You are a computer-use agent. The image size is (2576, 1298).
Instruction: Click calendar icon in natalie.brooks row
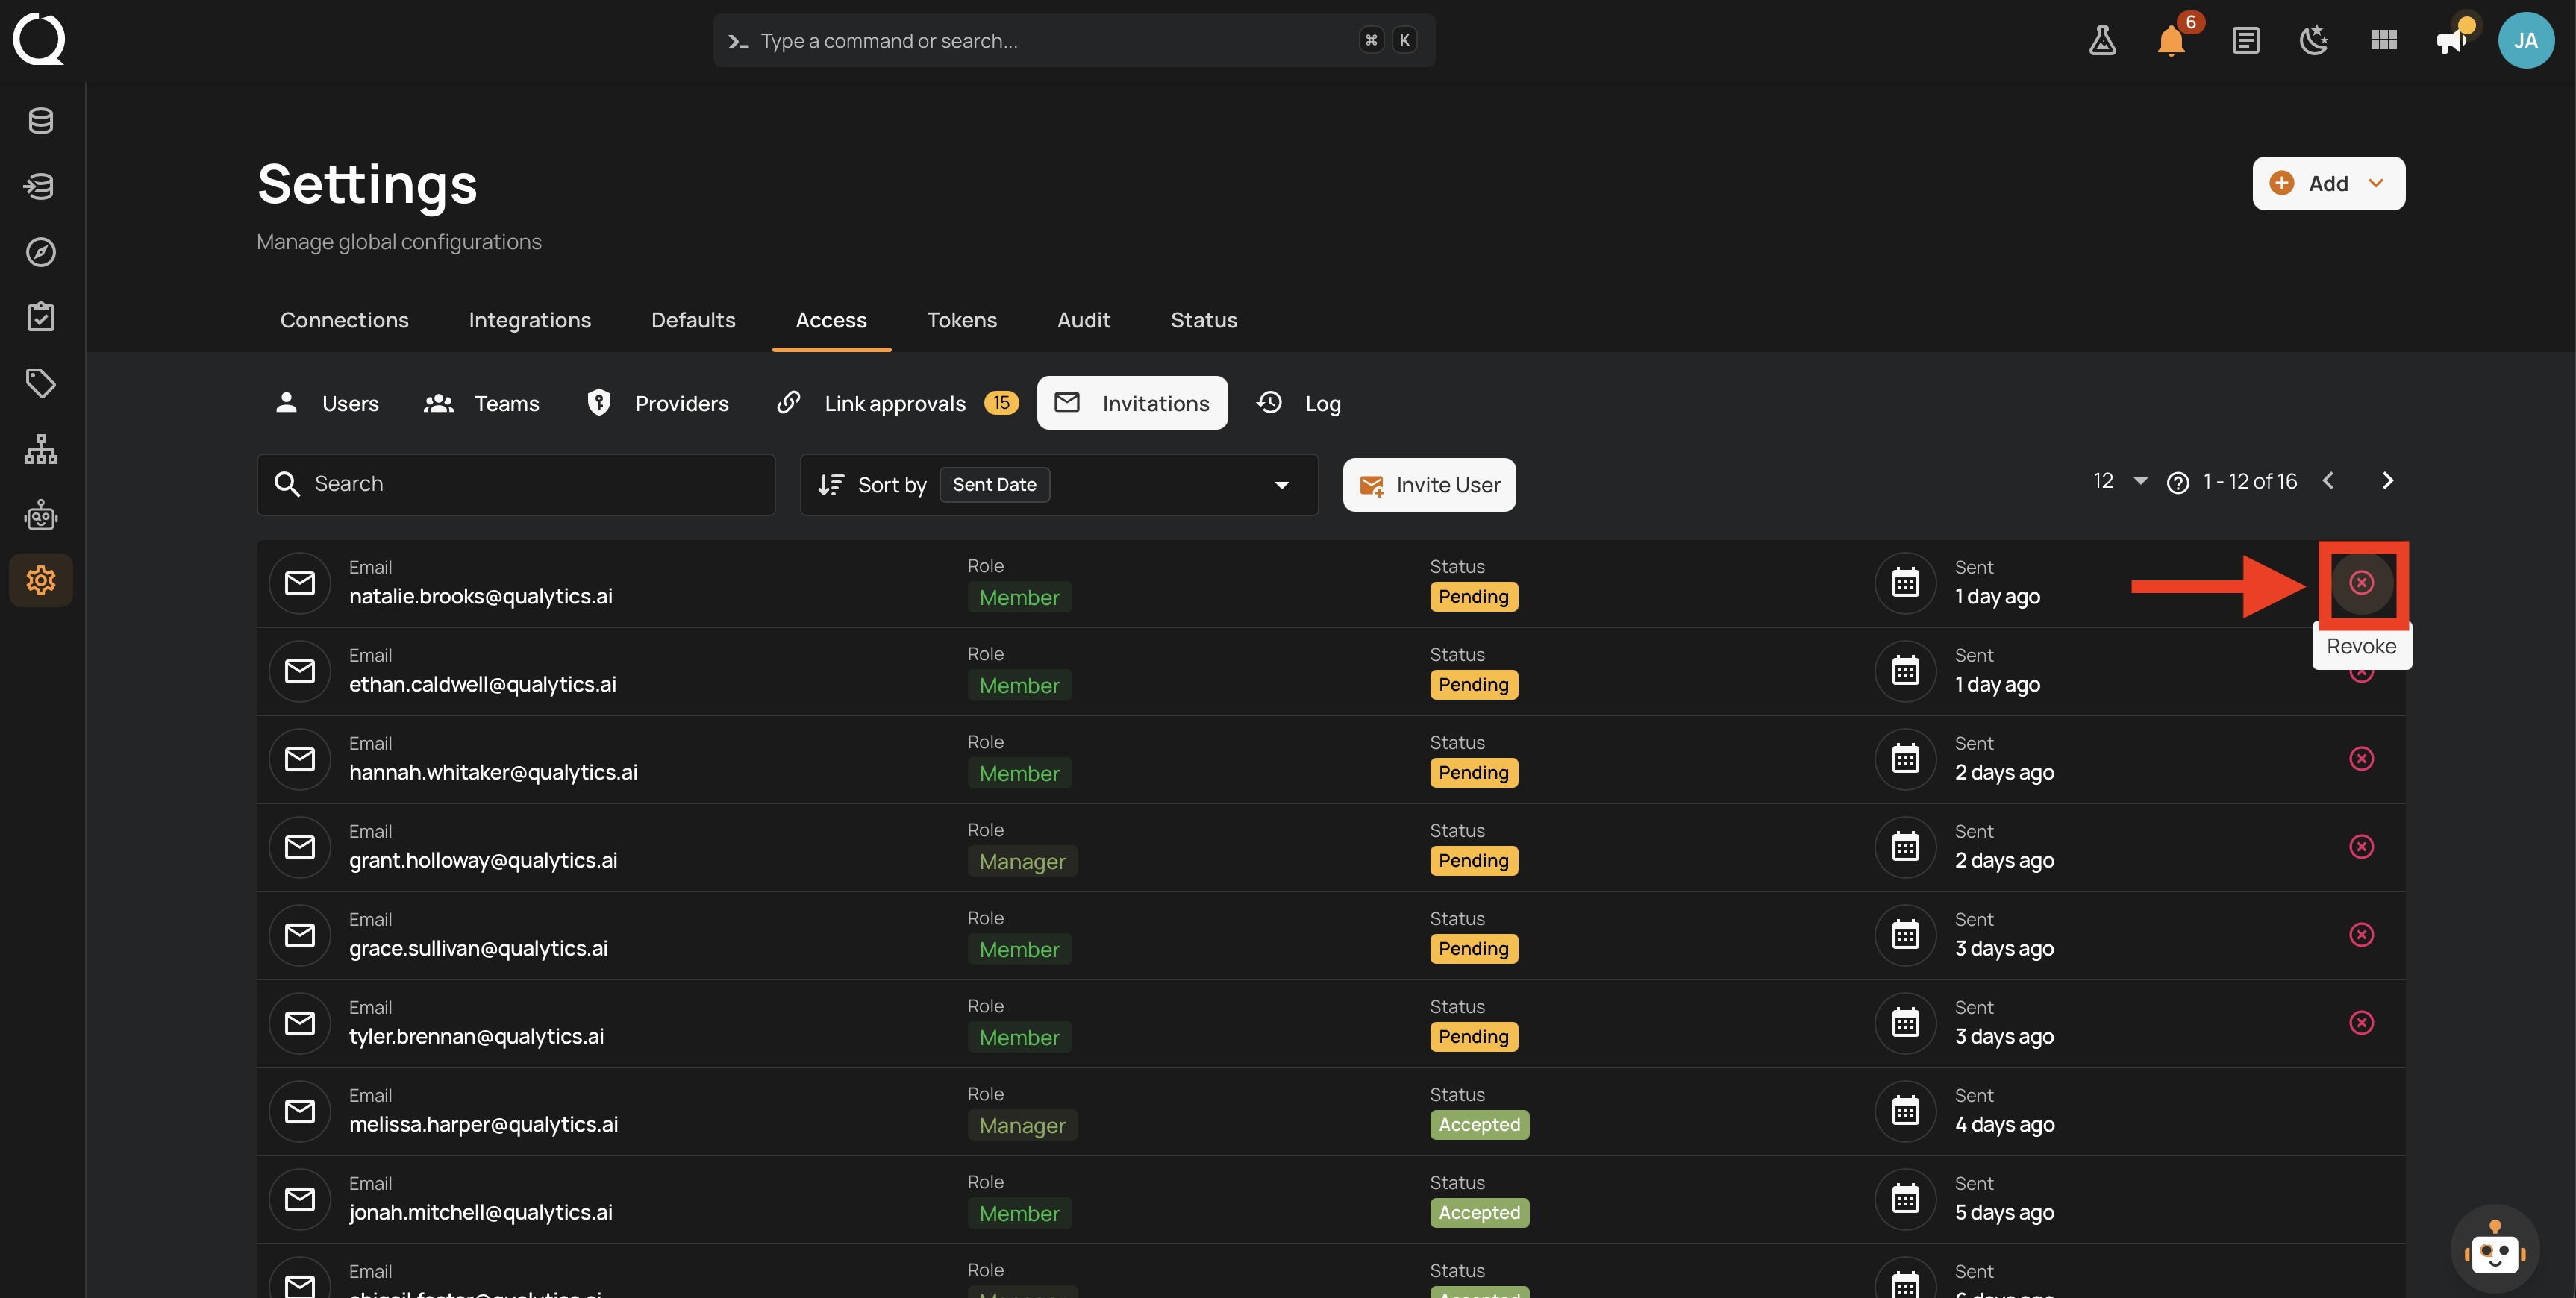tap(1905, 583)
